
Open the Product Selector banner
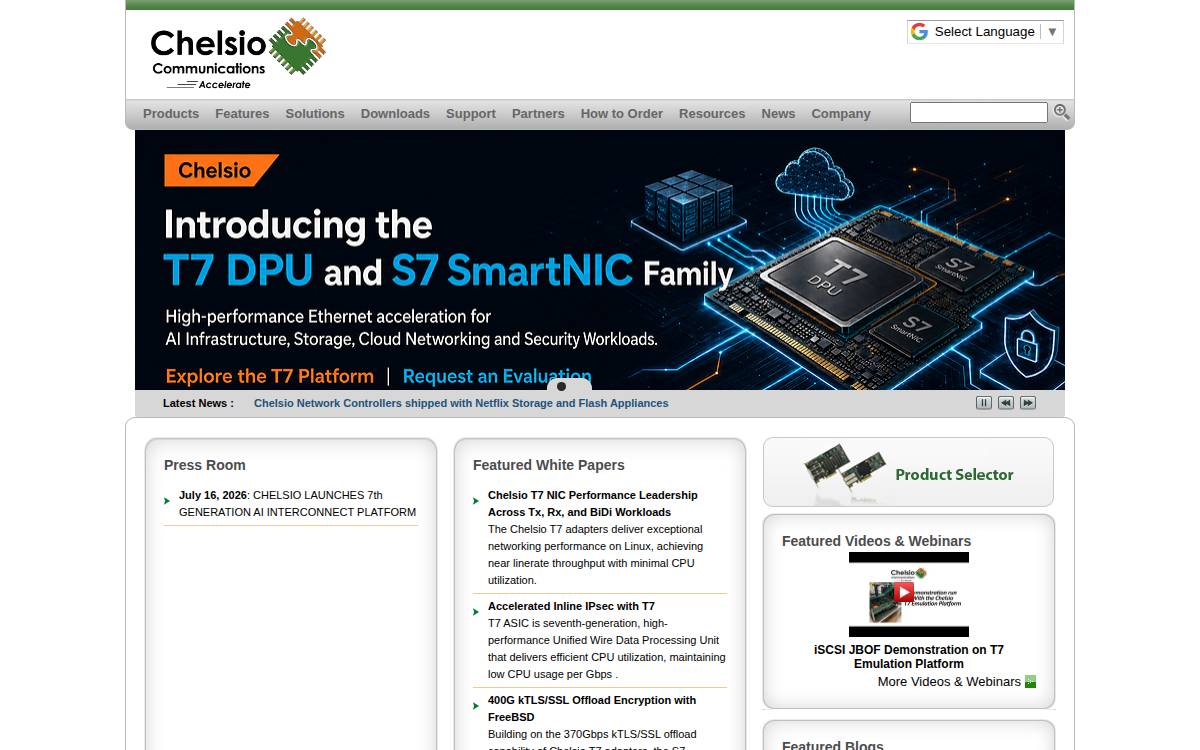pyautogui.click(x=908, y=472)
